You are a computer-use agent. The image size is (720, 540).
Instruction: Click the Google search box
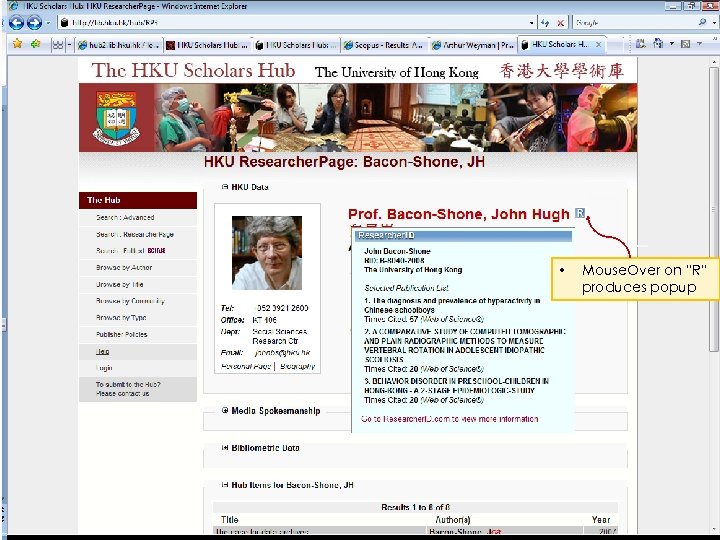pyautogui.click(x=636, y=22)
